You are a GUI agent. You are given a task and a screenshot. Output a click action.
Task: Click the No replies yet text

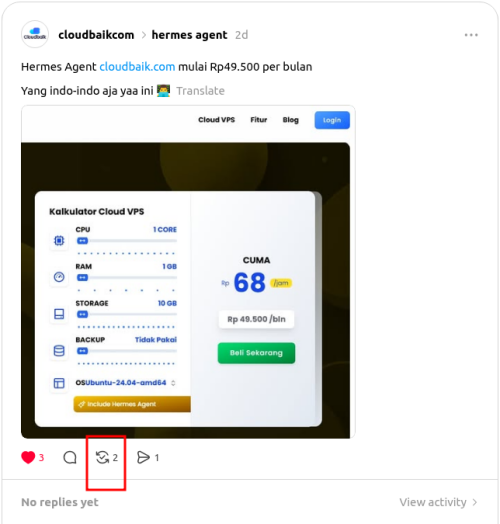[x=60, y=502]
